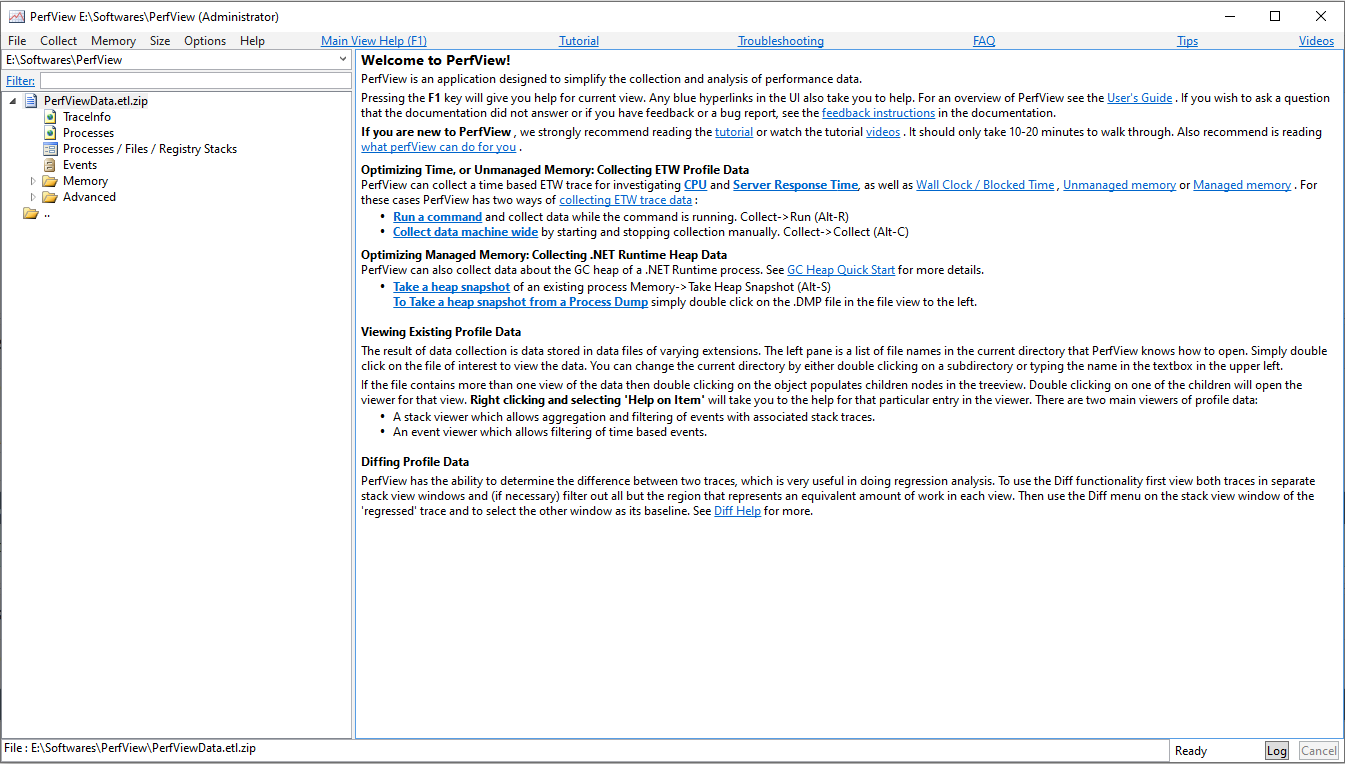This screenshot has width=1345, height=764.
Task: Open the Options menu
Action: [205, 41]
